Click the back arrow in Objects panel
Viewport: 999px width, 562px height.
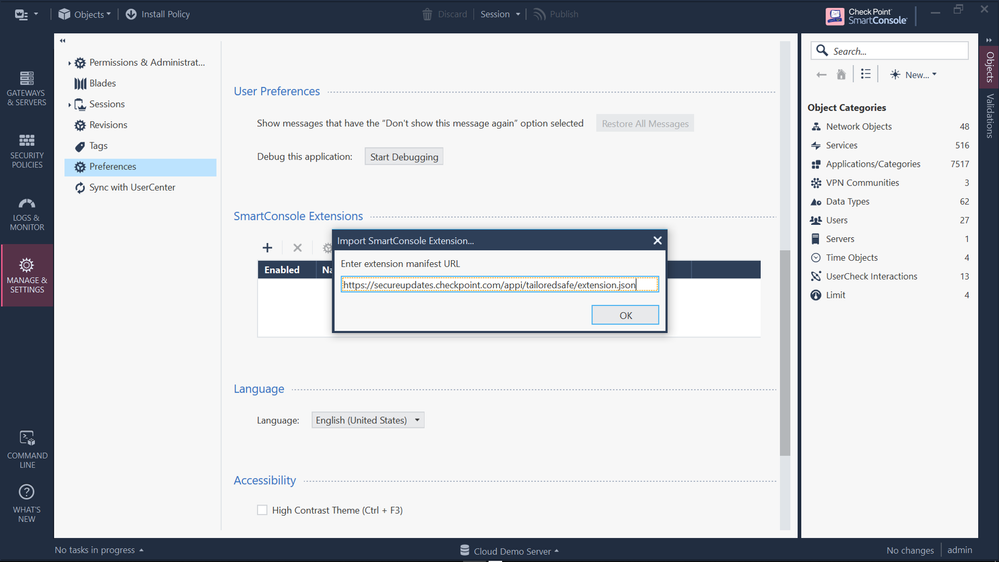pyautogui.click(x=821, y=75)
